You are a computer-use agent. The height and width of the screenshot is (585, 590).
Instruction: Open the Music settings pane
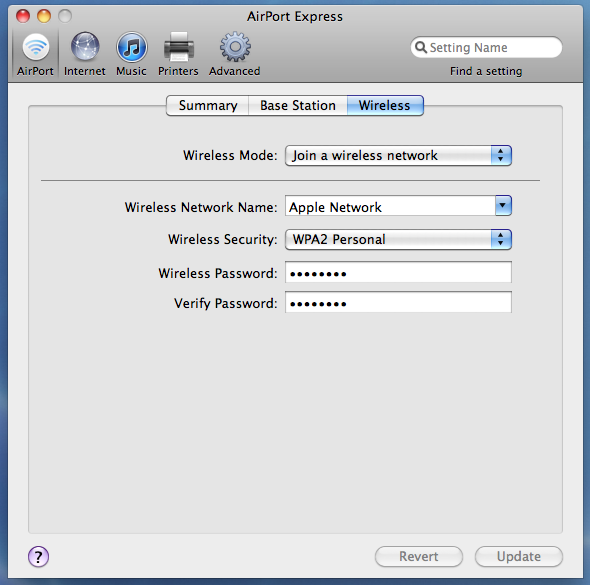coord(131,53)
